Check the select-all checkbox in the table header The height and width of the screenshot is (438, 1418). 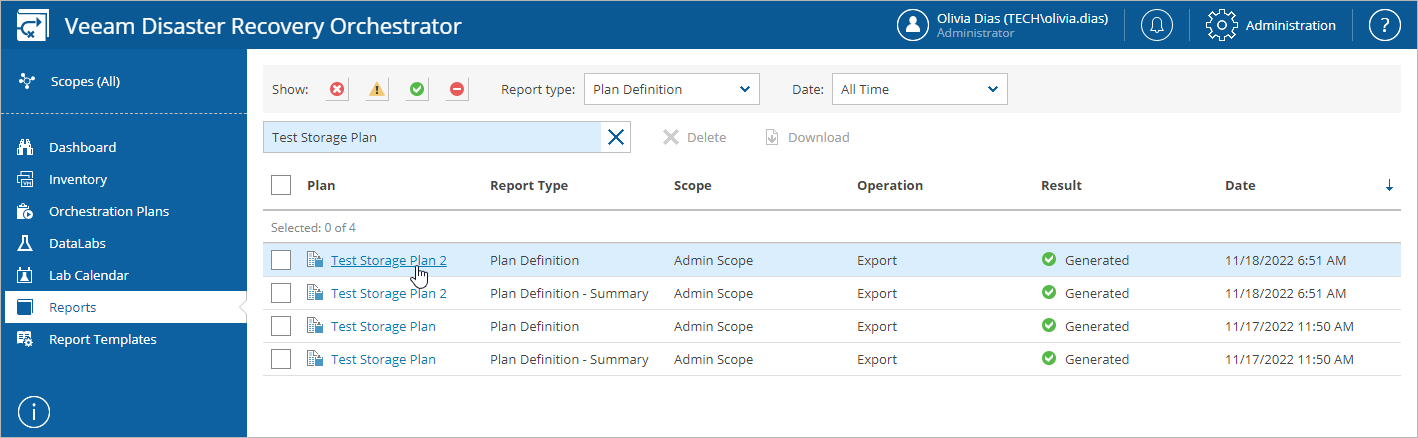click(281, 185)
